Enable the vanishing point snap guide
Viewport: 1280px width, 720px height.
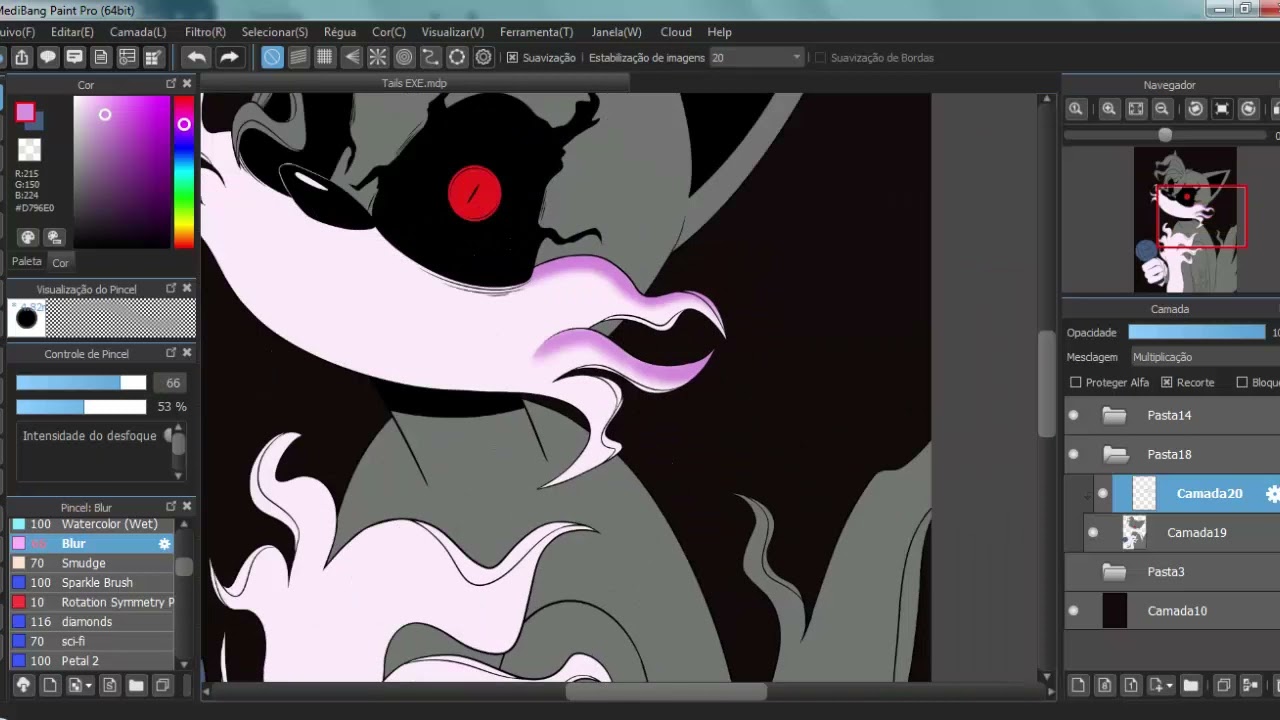pyautogui.click(x=351, y=57)
